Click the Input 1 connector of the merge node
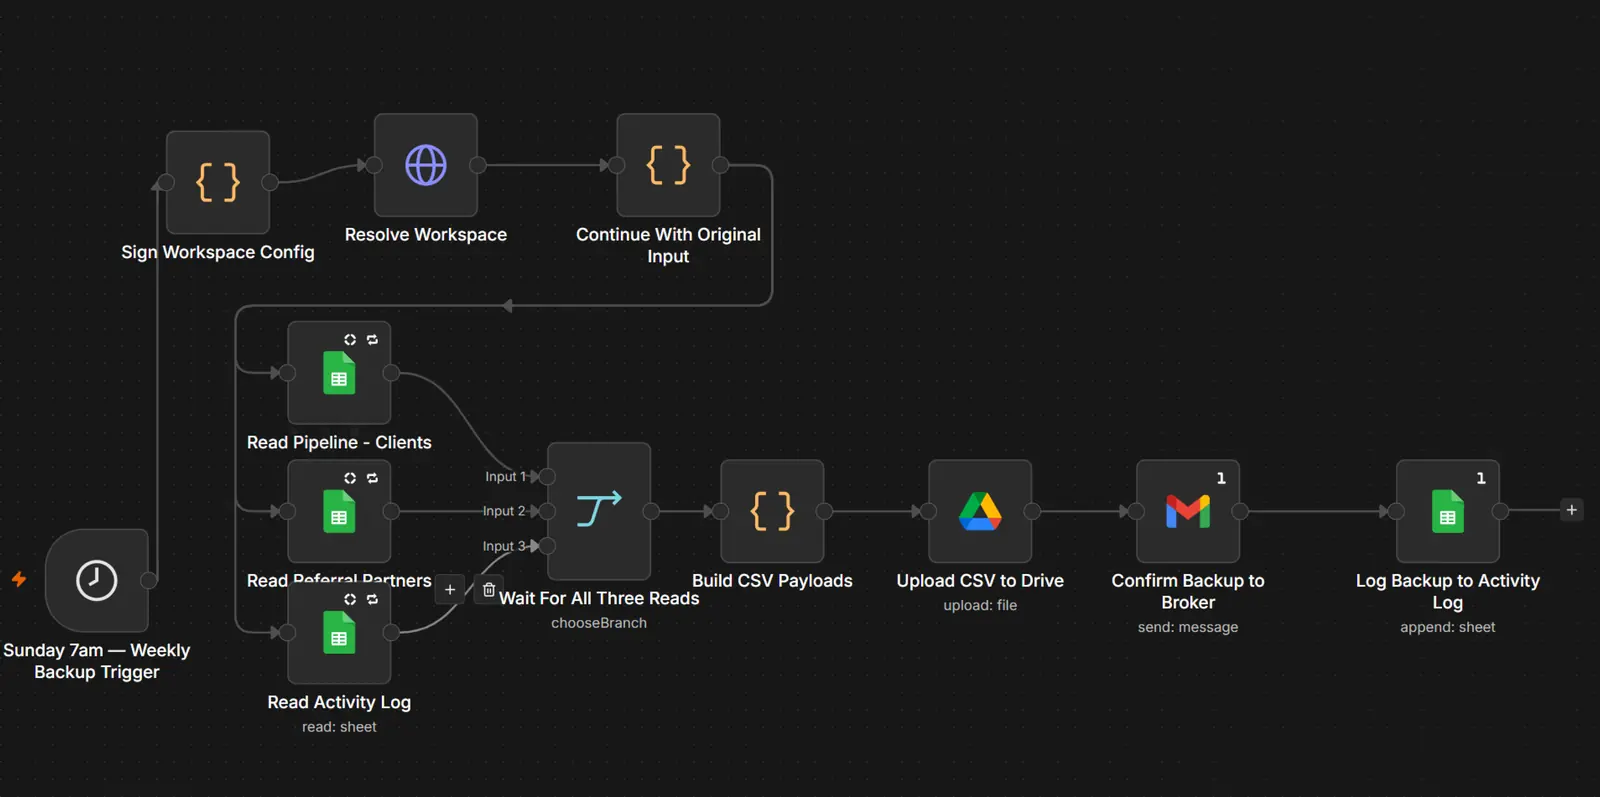 (x=547, y=477)
